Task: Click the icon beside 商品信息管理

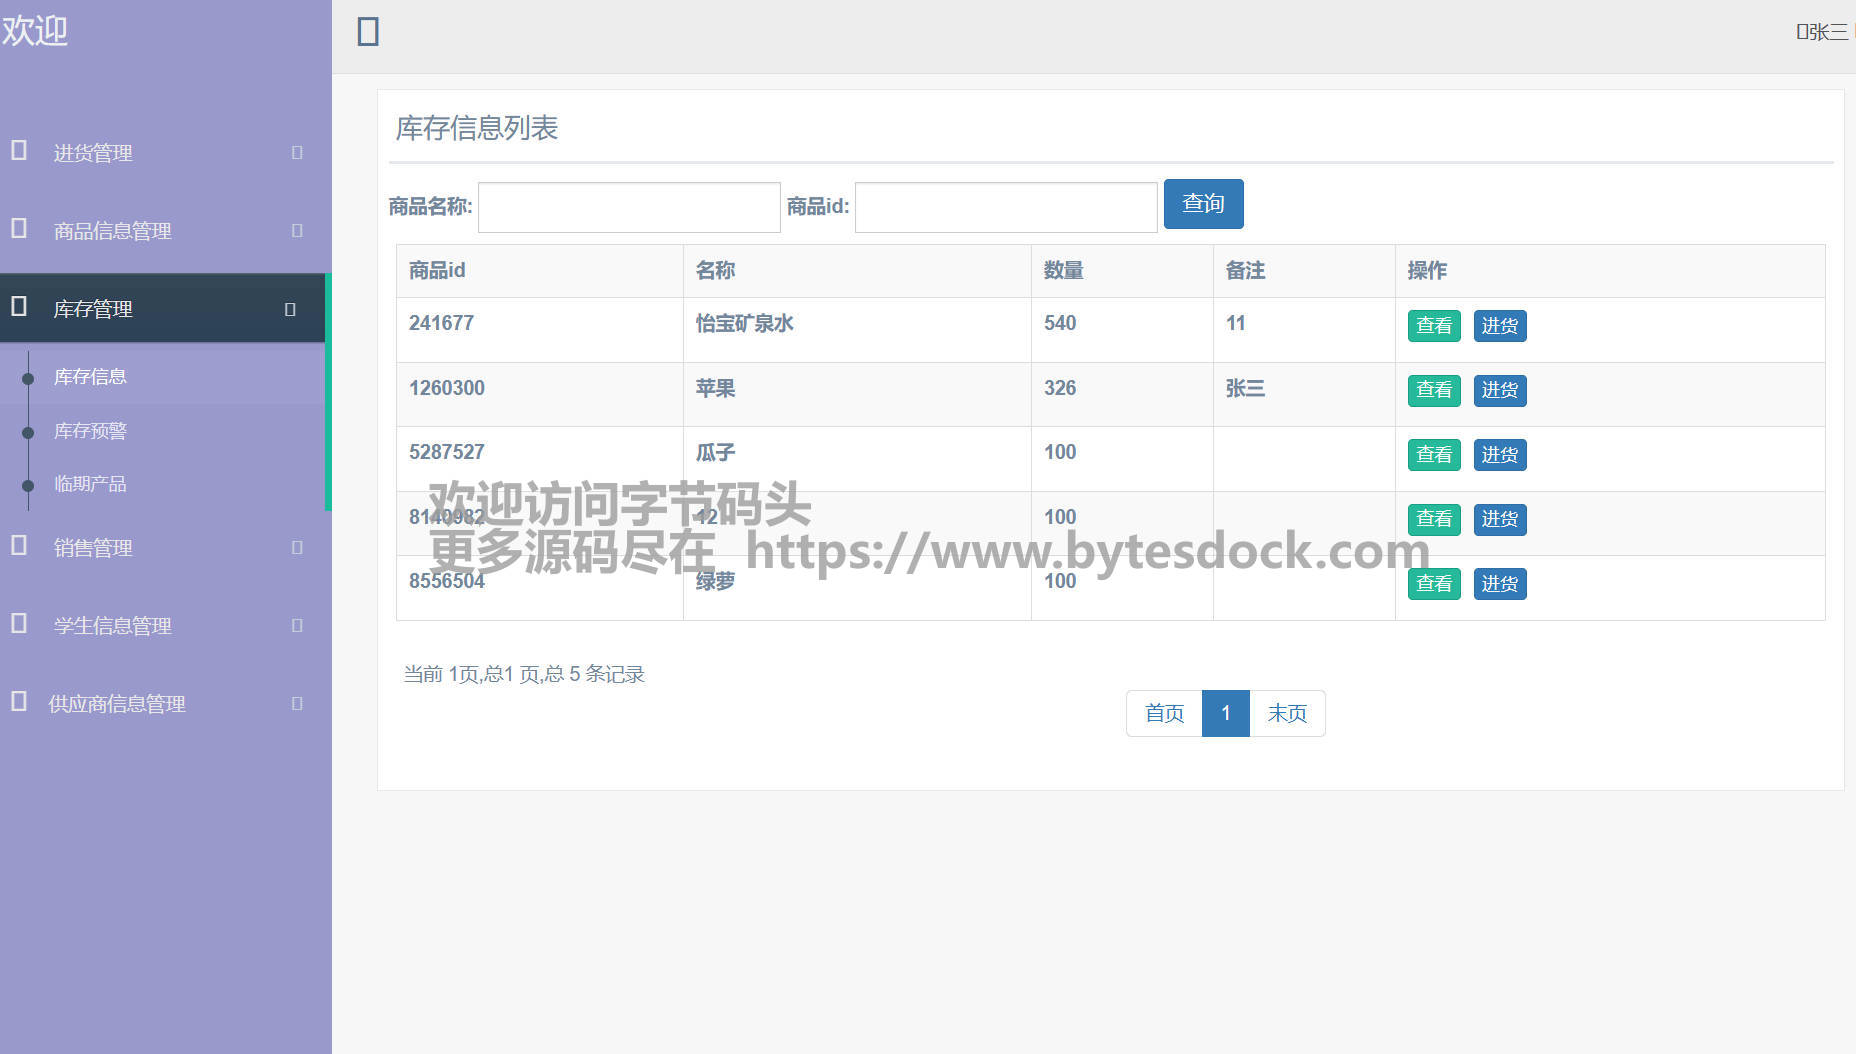Action: point(19,229)
